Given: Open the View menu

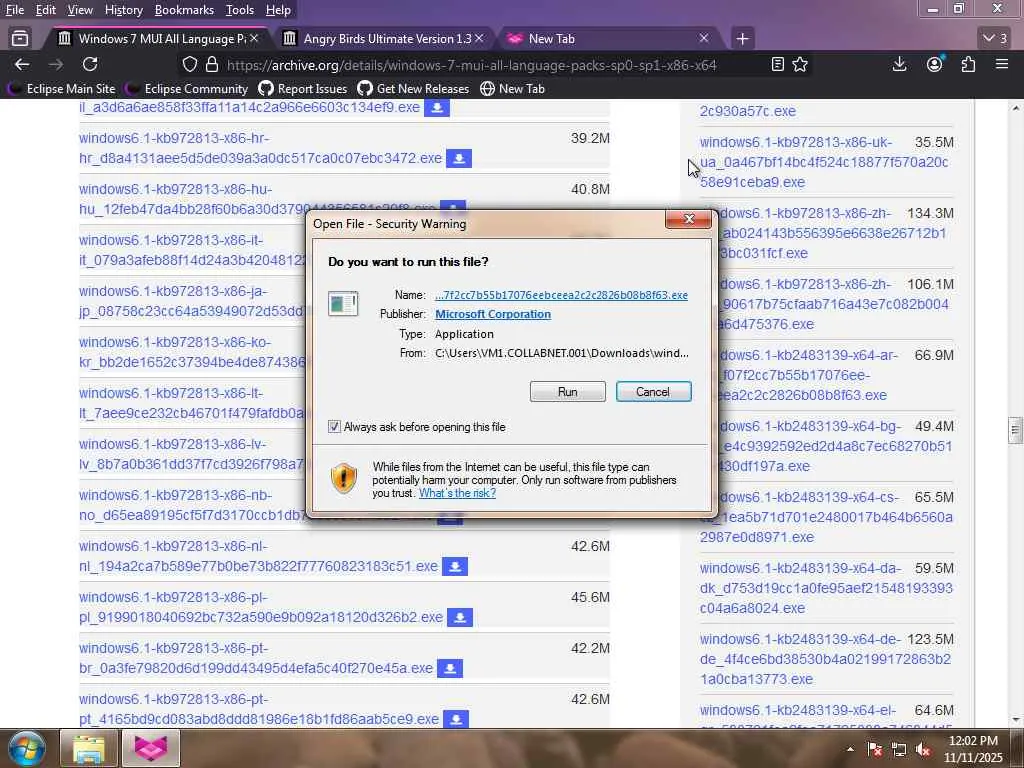Looking at the screenshot, I should [x=80, y=10].
